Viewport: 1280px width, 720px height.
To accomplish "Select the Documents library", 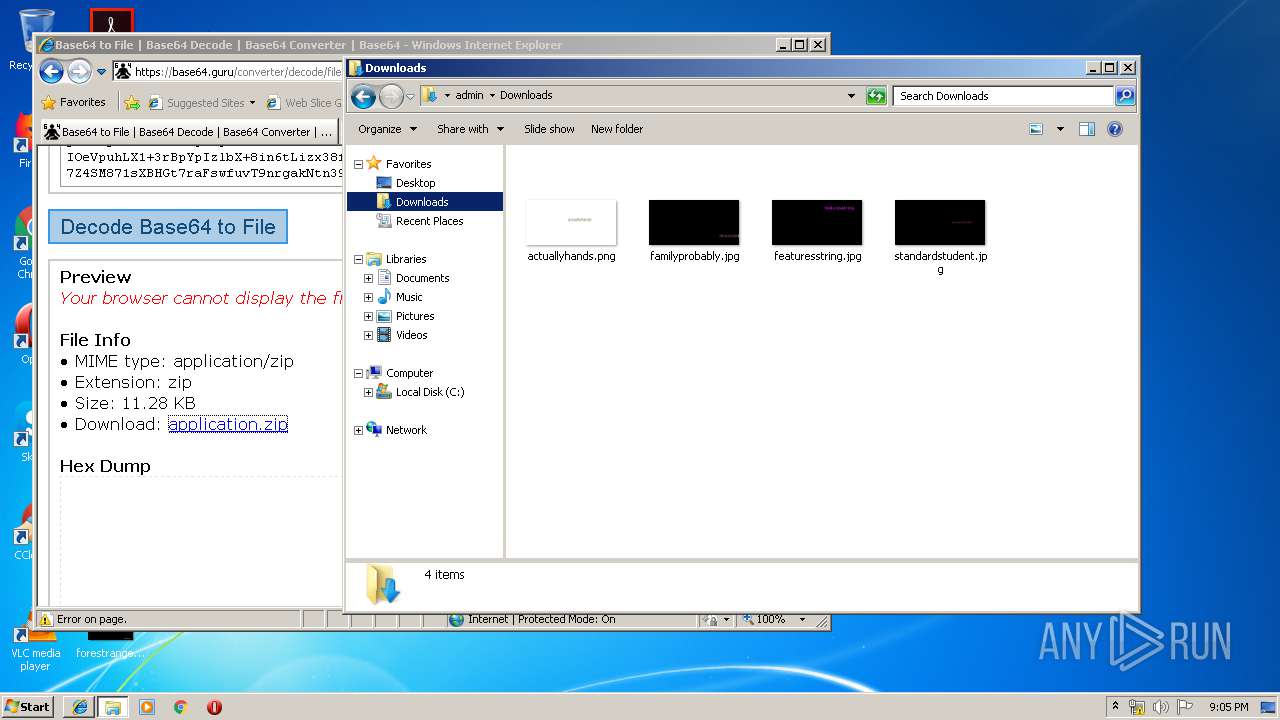I will (x=422, y=278).
